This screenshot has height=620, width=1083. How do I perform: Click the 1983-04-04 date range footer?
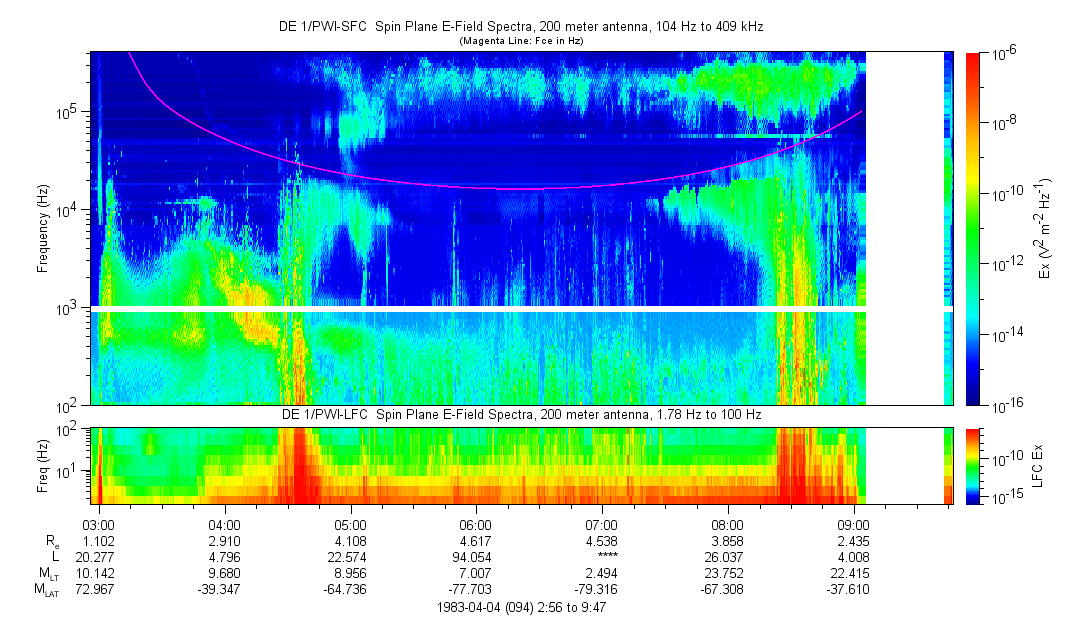tap(520, 607)
